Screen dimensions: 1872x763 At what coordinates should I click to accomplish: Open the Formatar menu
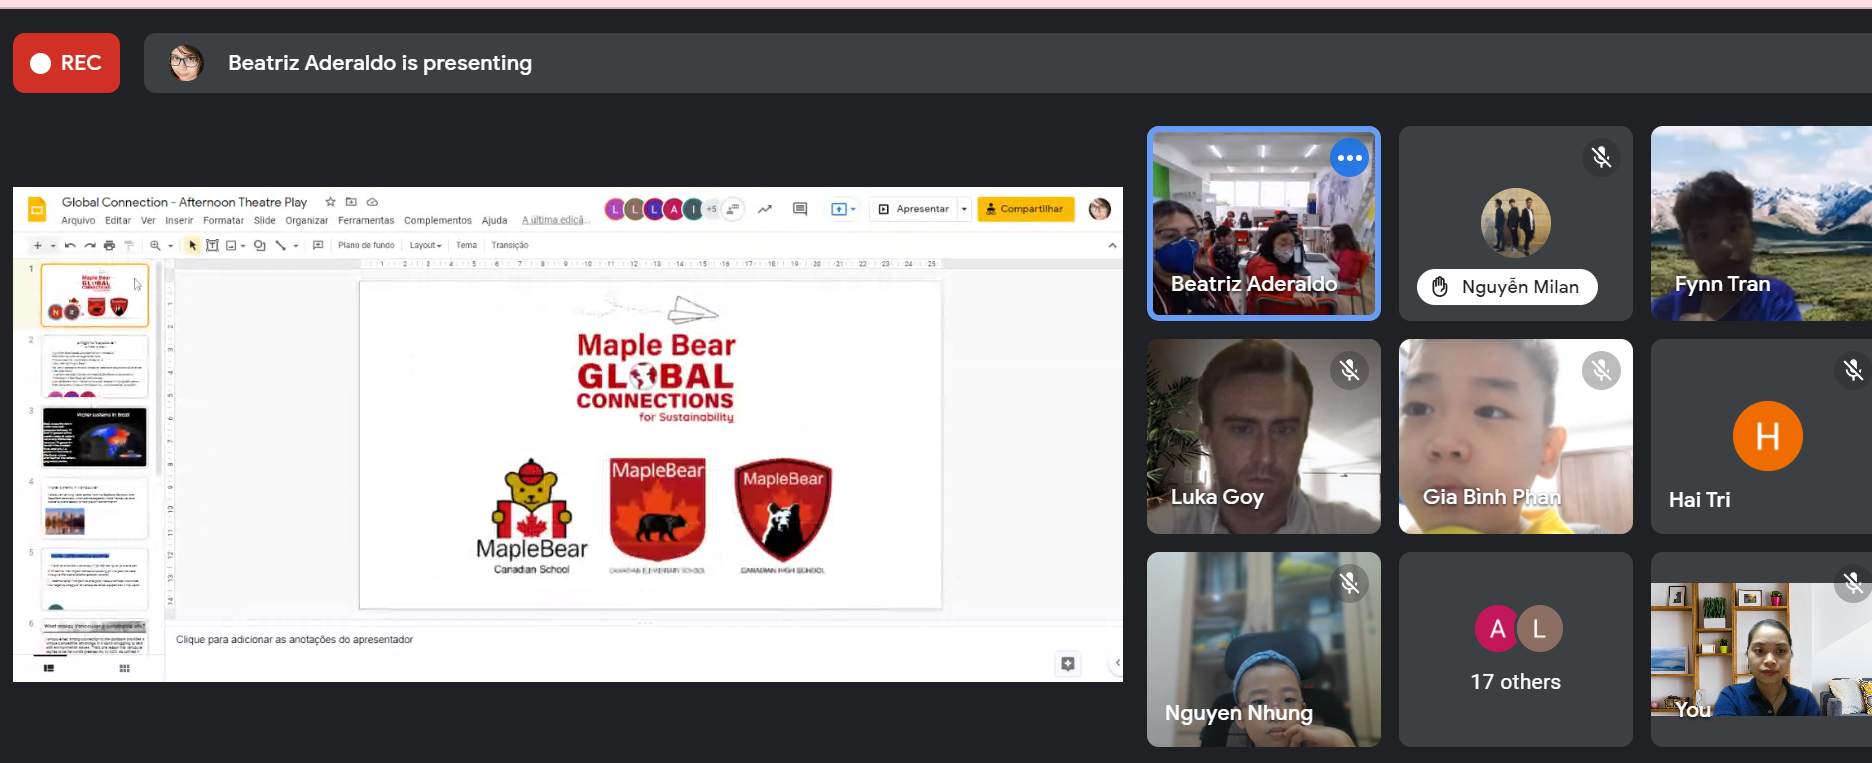pos(223,221)
